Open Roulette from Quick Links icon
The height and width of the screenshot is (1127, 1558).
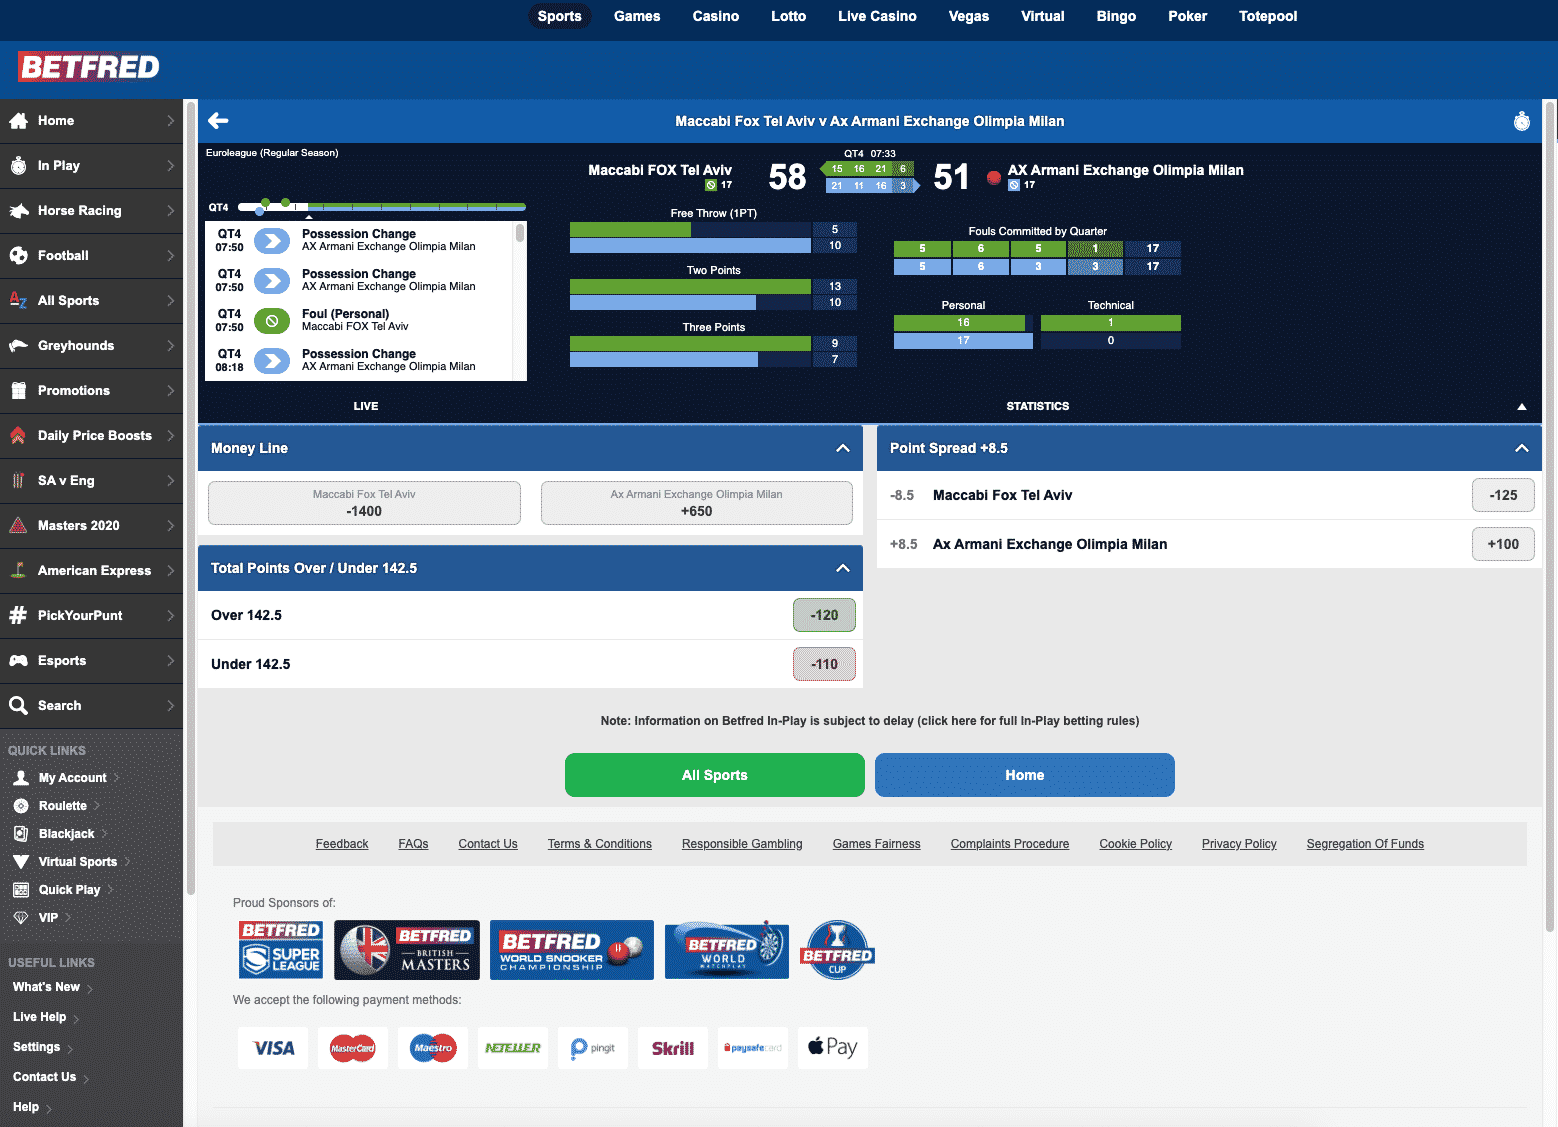[x=22, y=805]
